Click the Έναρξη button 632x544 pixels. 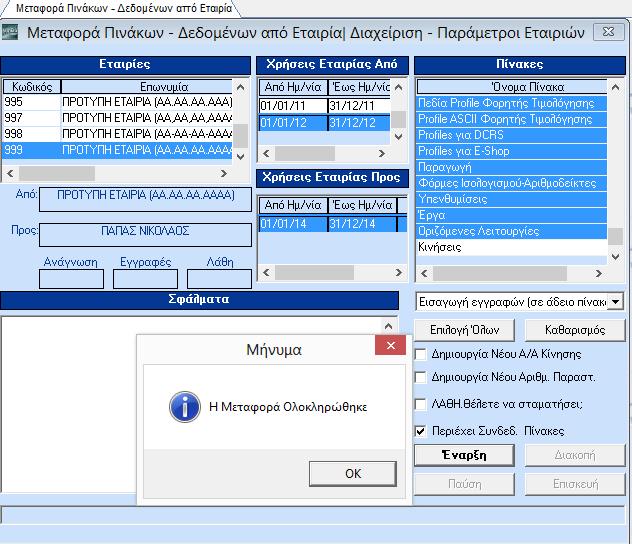[x=464, y=455]
